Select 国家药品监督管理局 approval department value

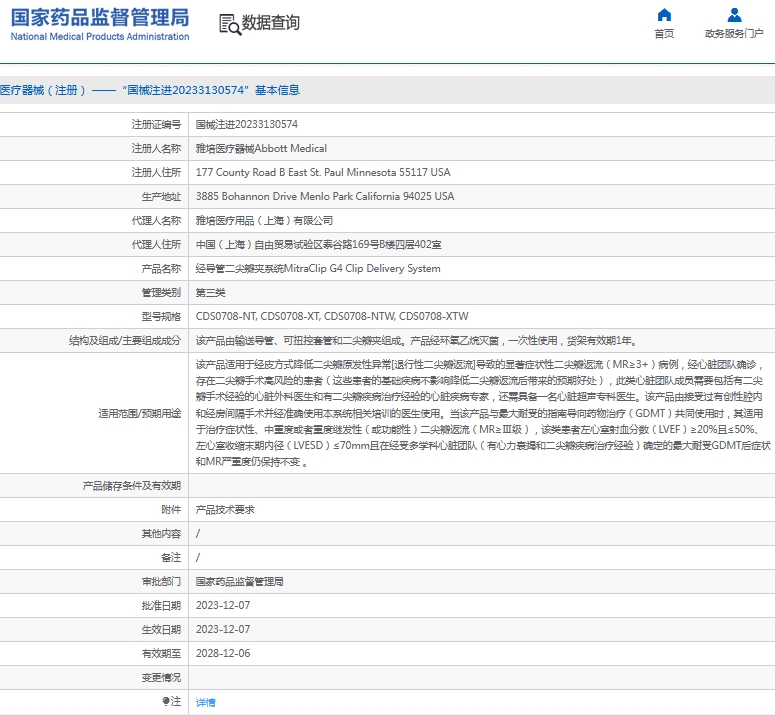240,582
